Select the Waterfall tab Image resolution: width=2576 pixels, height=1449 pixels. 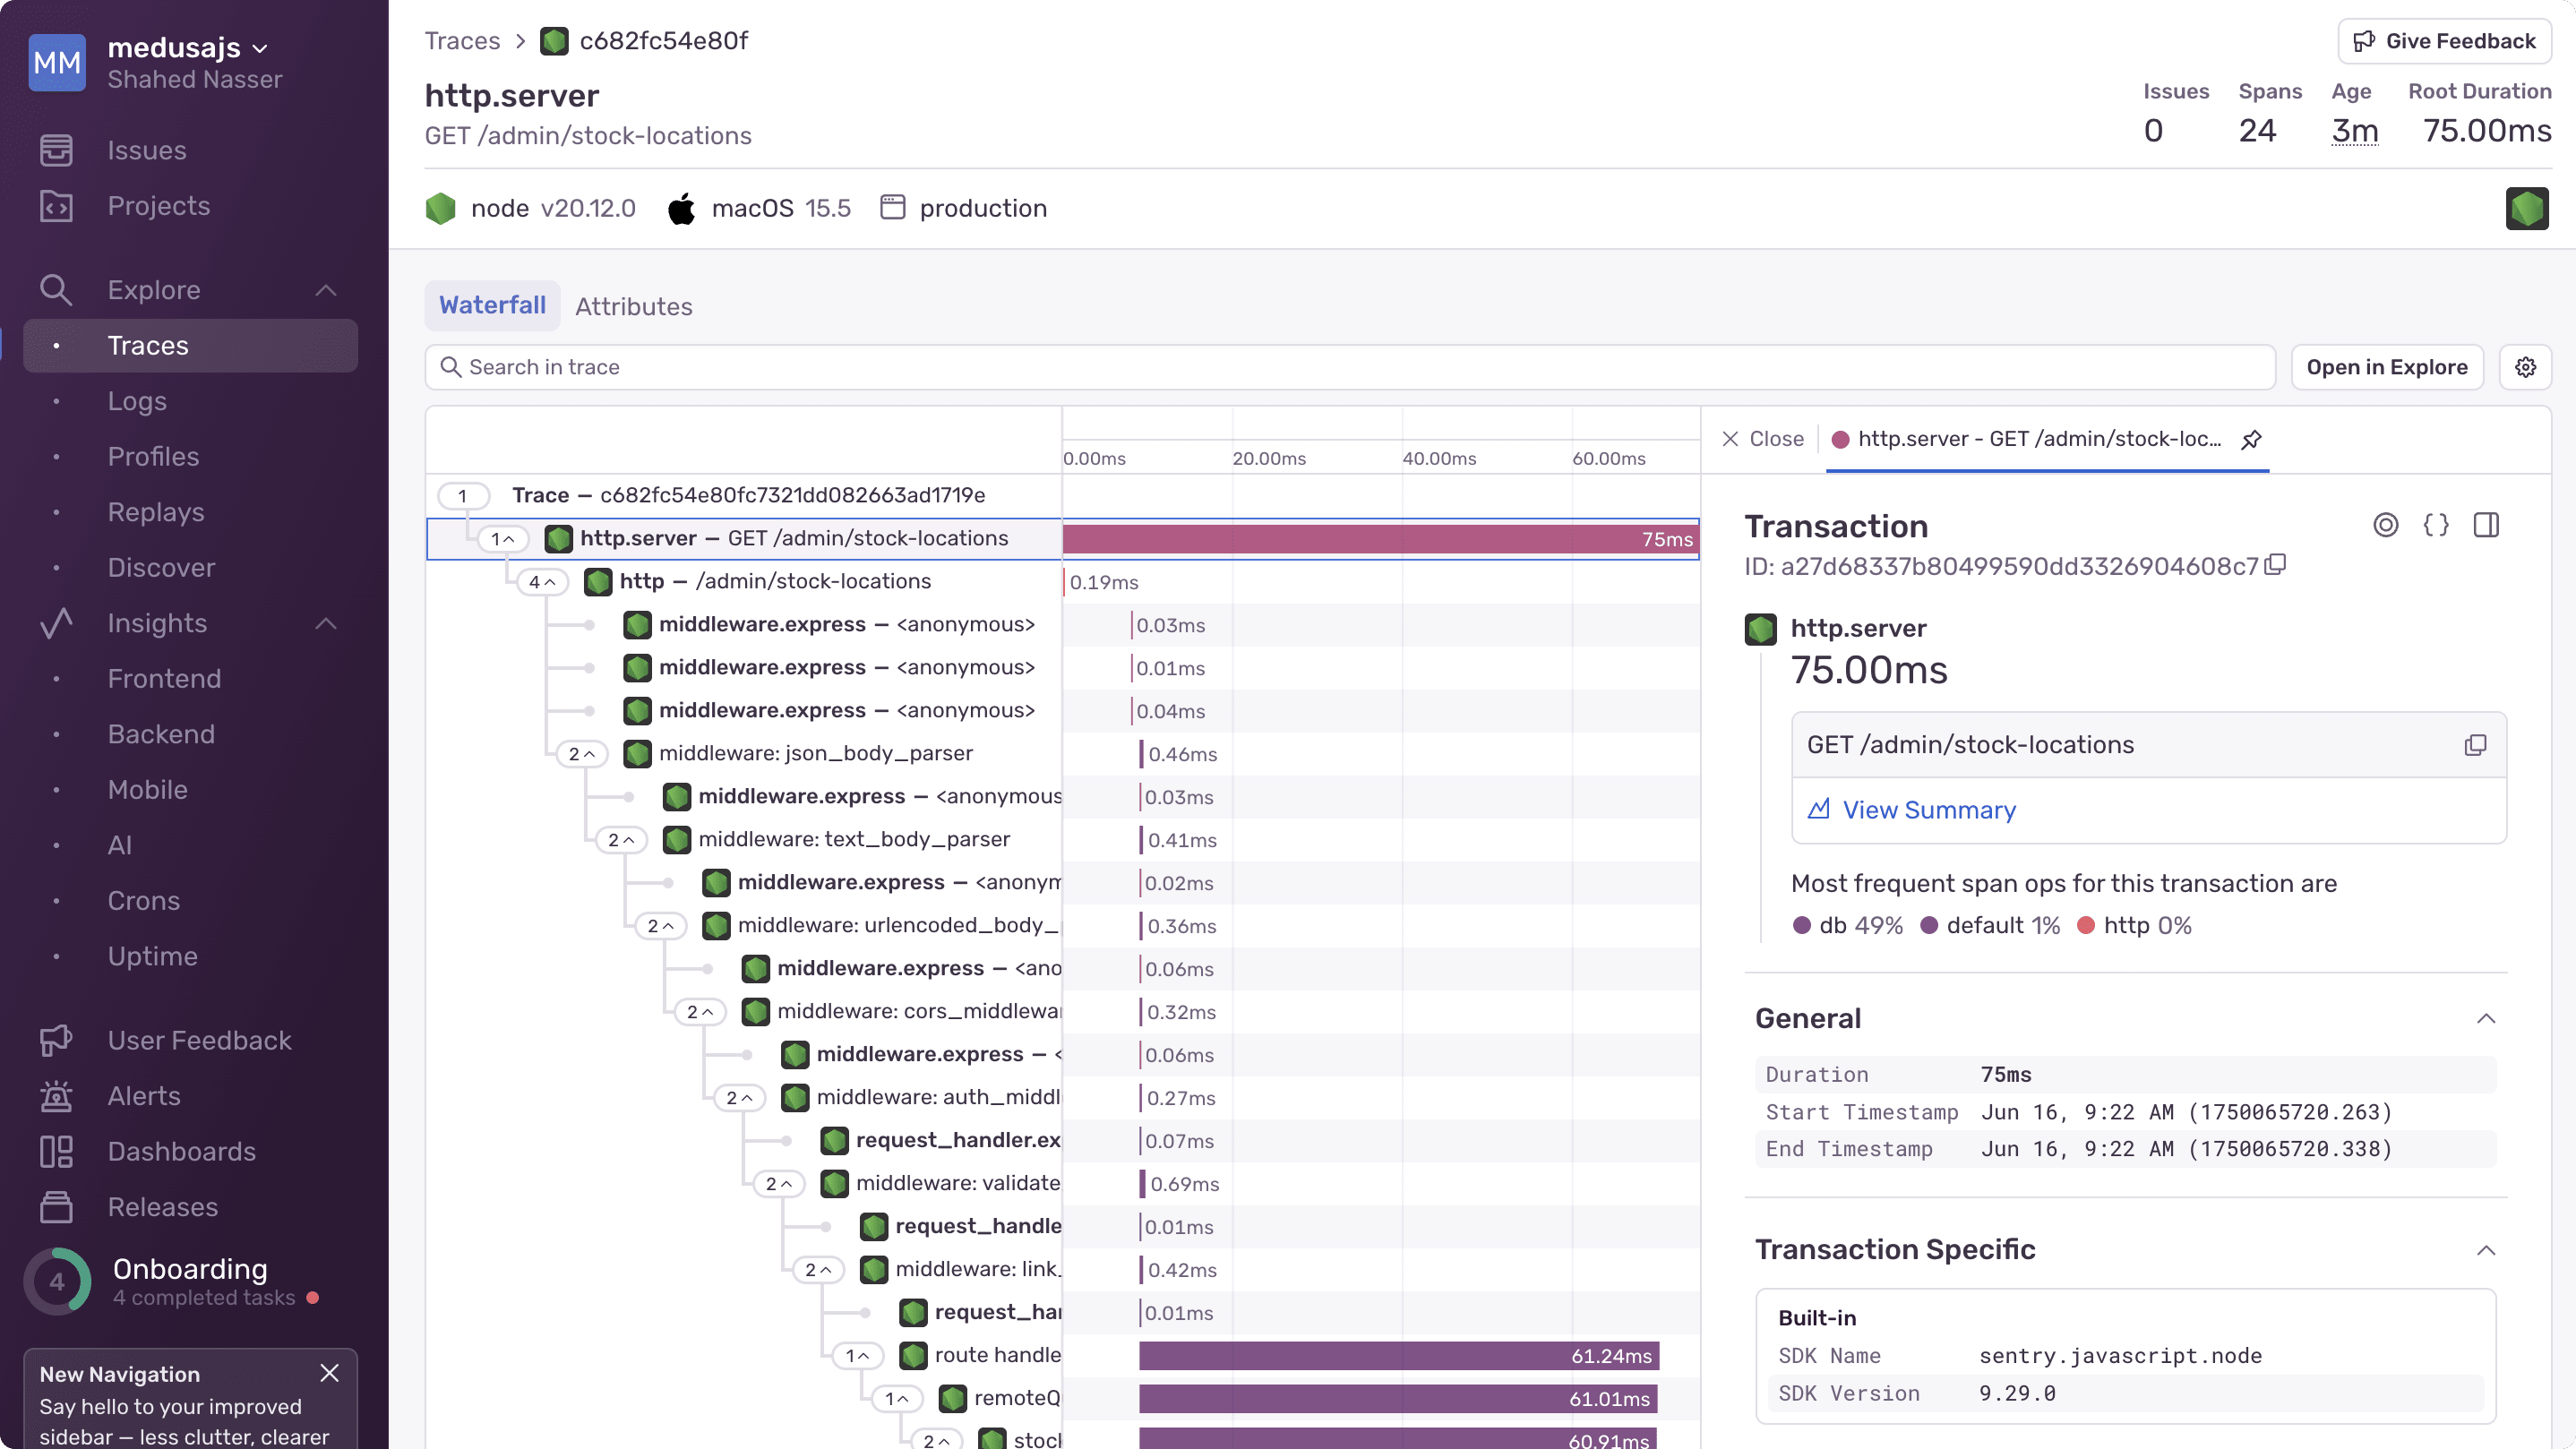click(x=491, y=306)
